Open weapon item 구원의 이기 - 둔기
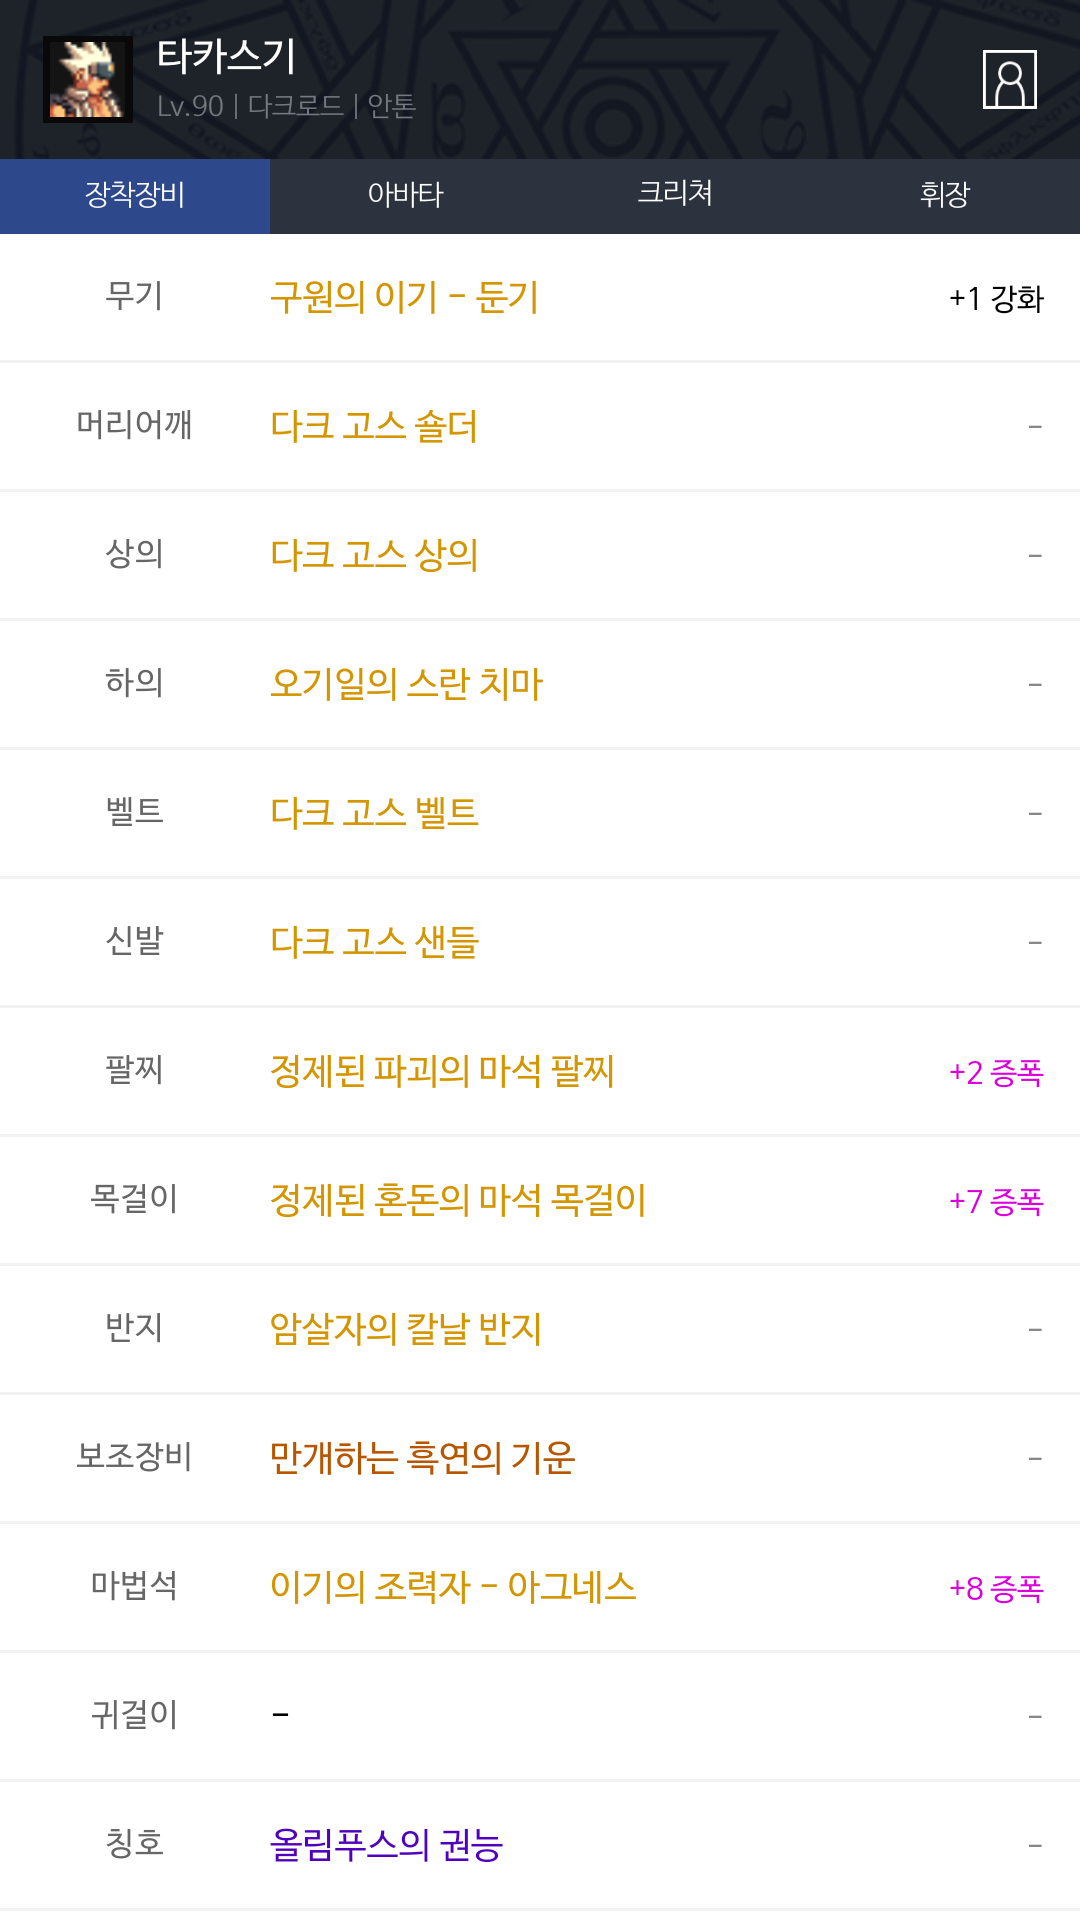Image resolution: width=1080 pixels, height=1920 pixels. pos(405,298)
